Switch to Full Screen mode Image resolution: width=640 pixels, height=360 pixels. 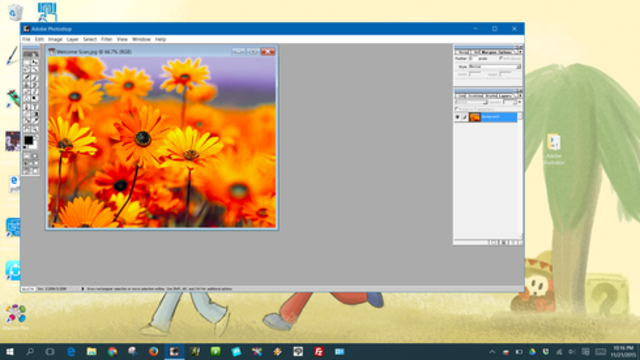pyautogui.click(x=36, y=163)
